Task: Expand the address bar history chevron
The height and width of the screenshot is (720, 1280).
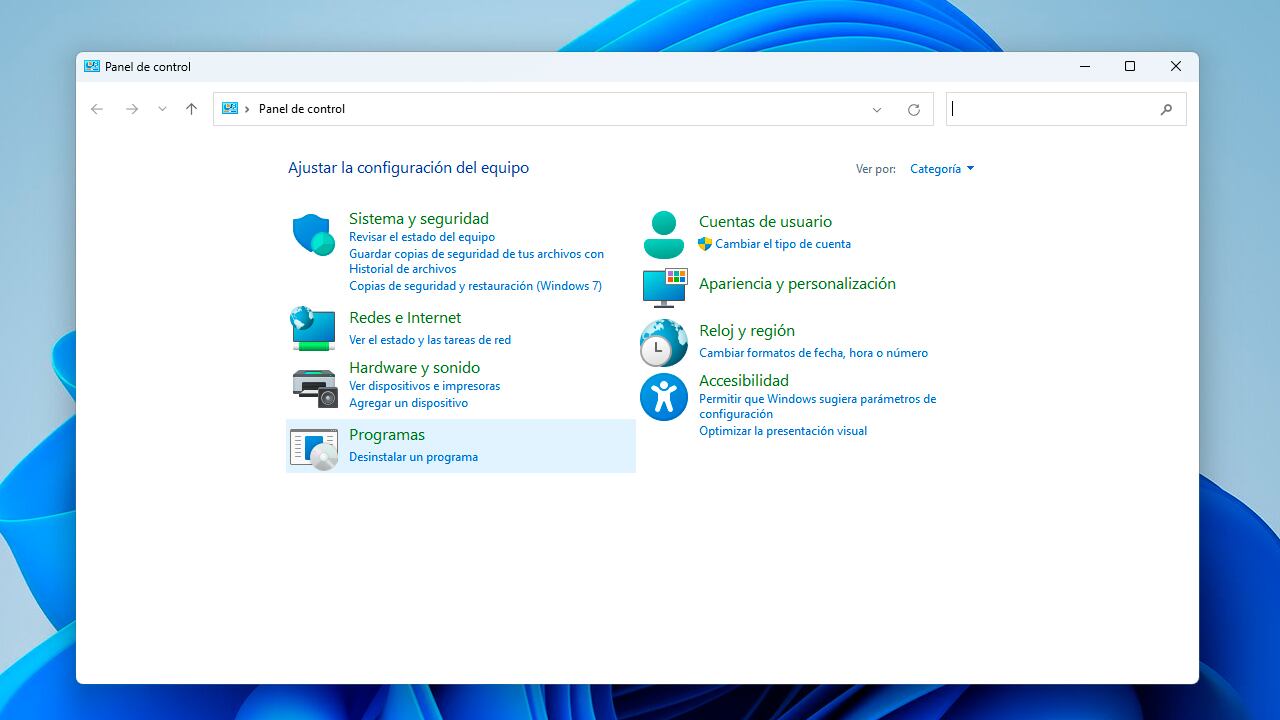Action: [x=877, y=109]
